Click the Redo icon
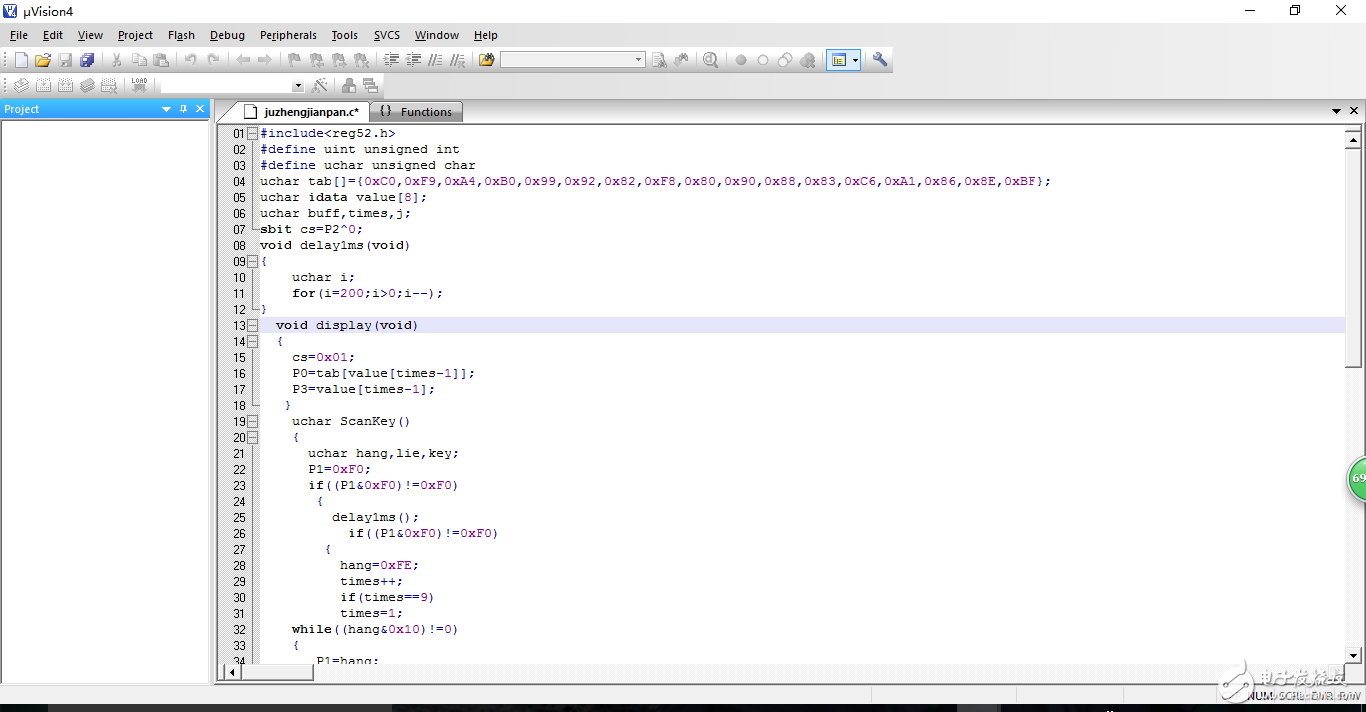 pos(213,60)
